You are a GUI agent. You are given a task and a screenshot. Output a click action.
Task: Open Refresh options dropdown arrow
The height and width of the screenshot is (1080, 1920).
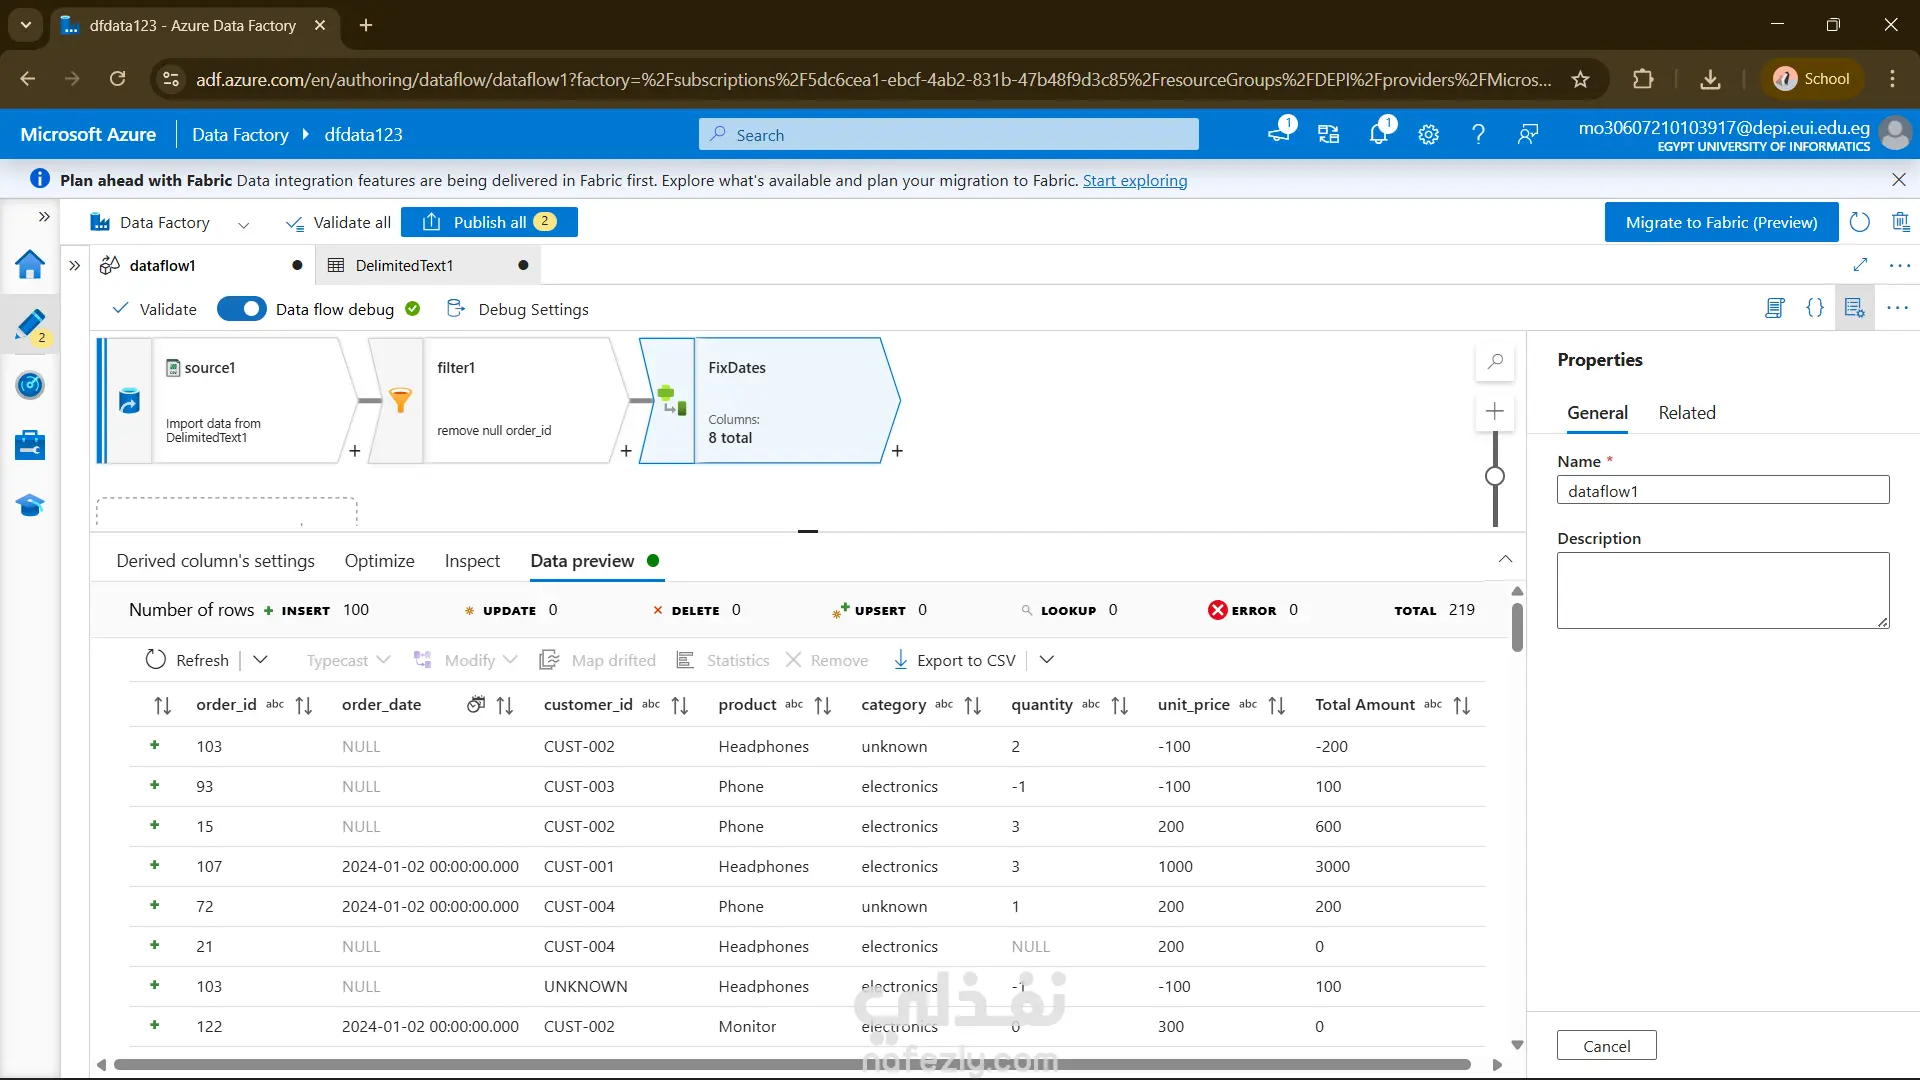click(x=261, y=660)
